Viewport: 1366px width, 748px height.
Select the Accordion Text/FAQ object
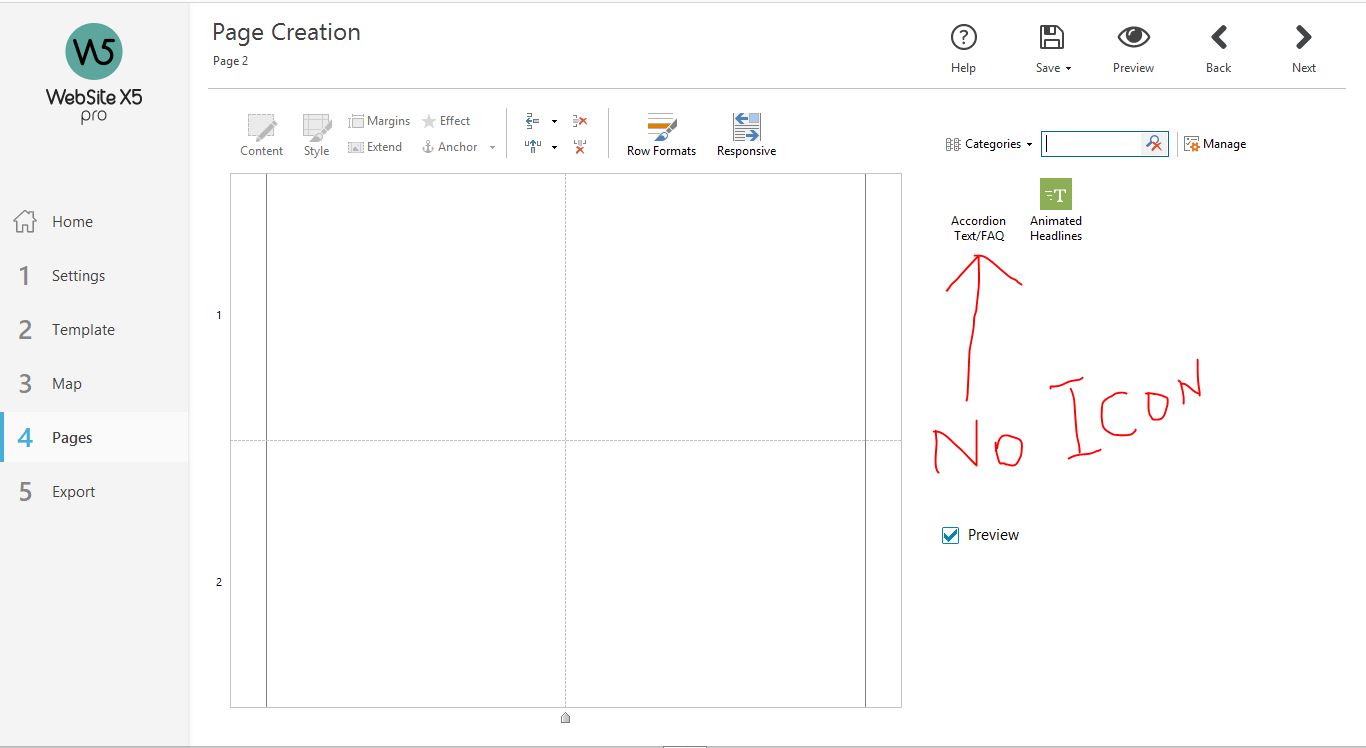tap(978, 228)
